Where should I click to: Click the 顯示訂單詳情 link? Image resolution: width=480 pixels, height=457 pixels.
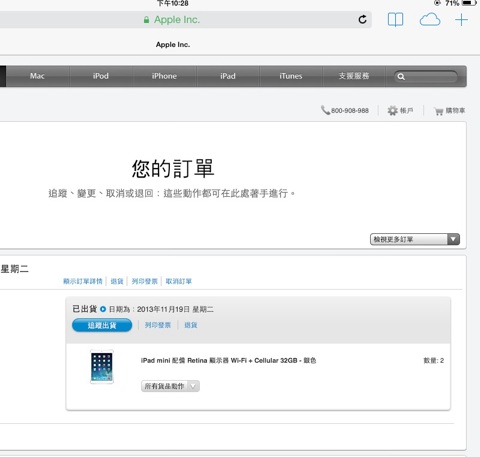coord(83,281)
